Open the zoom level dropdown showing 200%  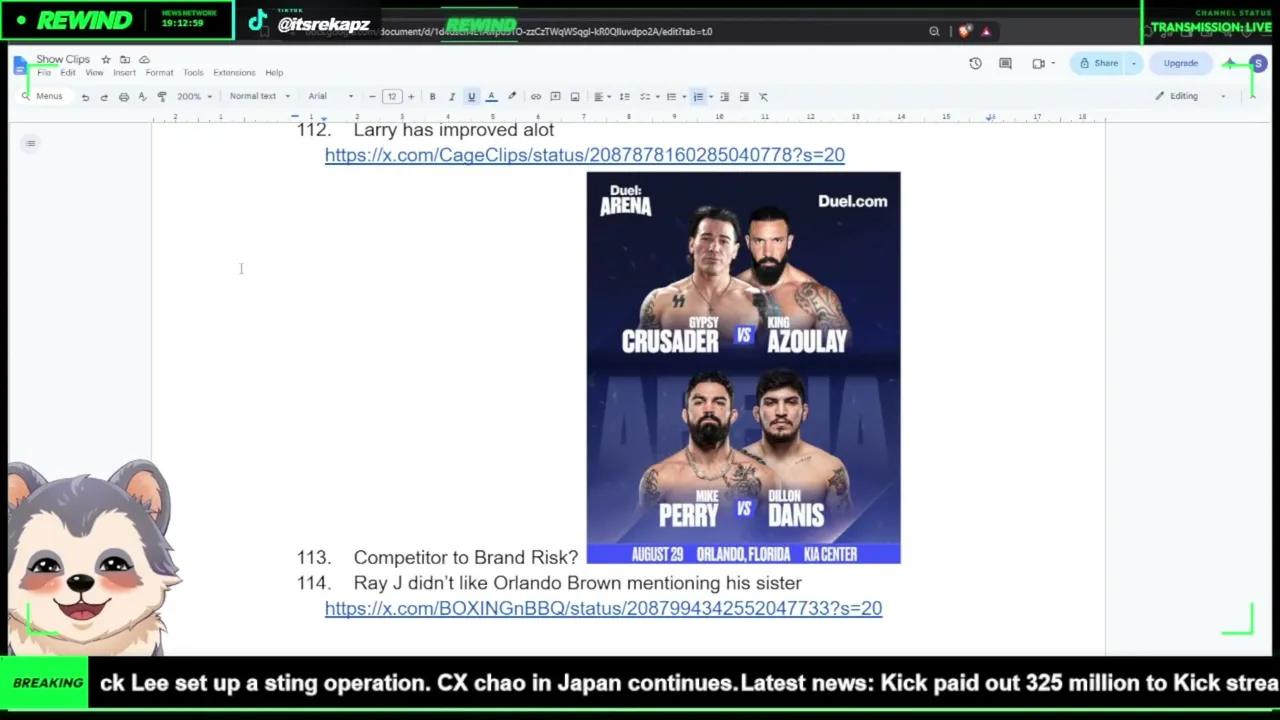[194, 97]
